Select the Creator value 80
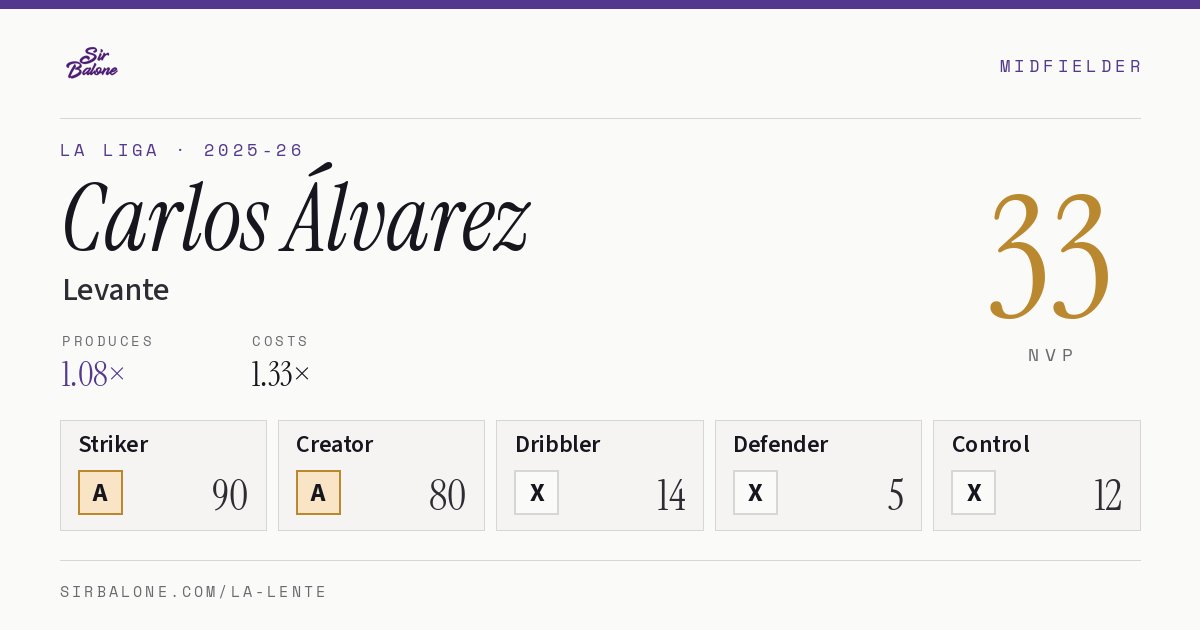The width and height of the screenshot is (1200, 630). (x=447, y=495)
